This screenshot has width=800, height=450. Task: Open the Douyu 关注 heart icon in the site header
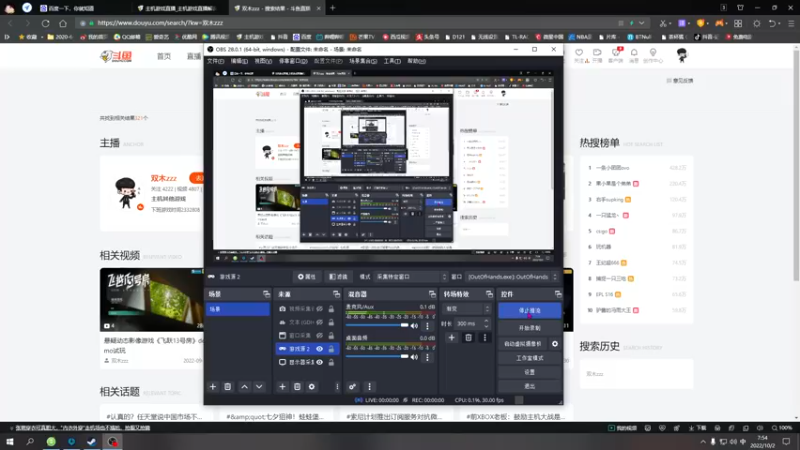(579, 53)
